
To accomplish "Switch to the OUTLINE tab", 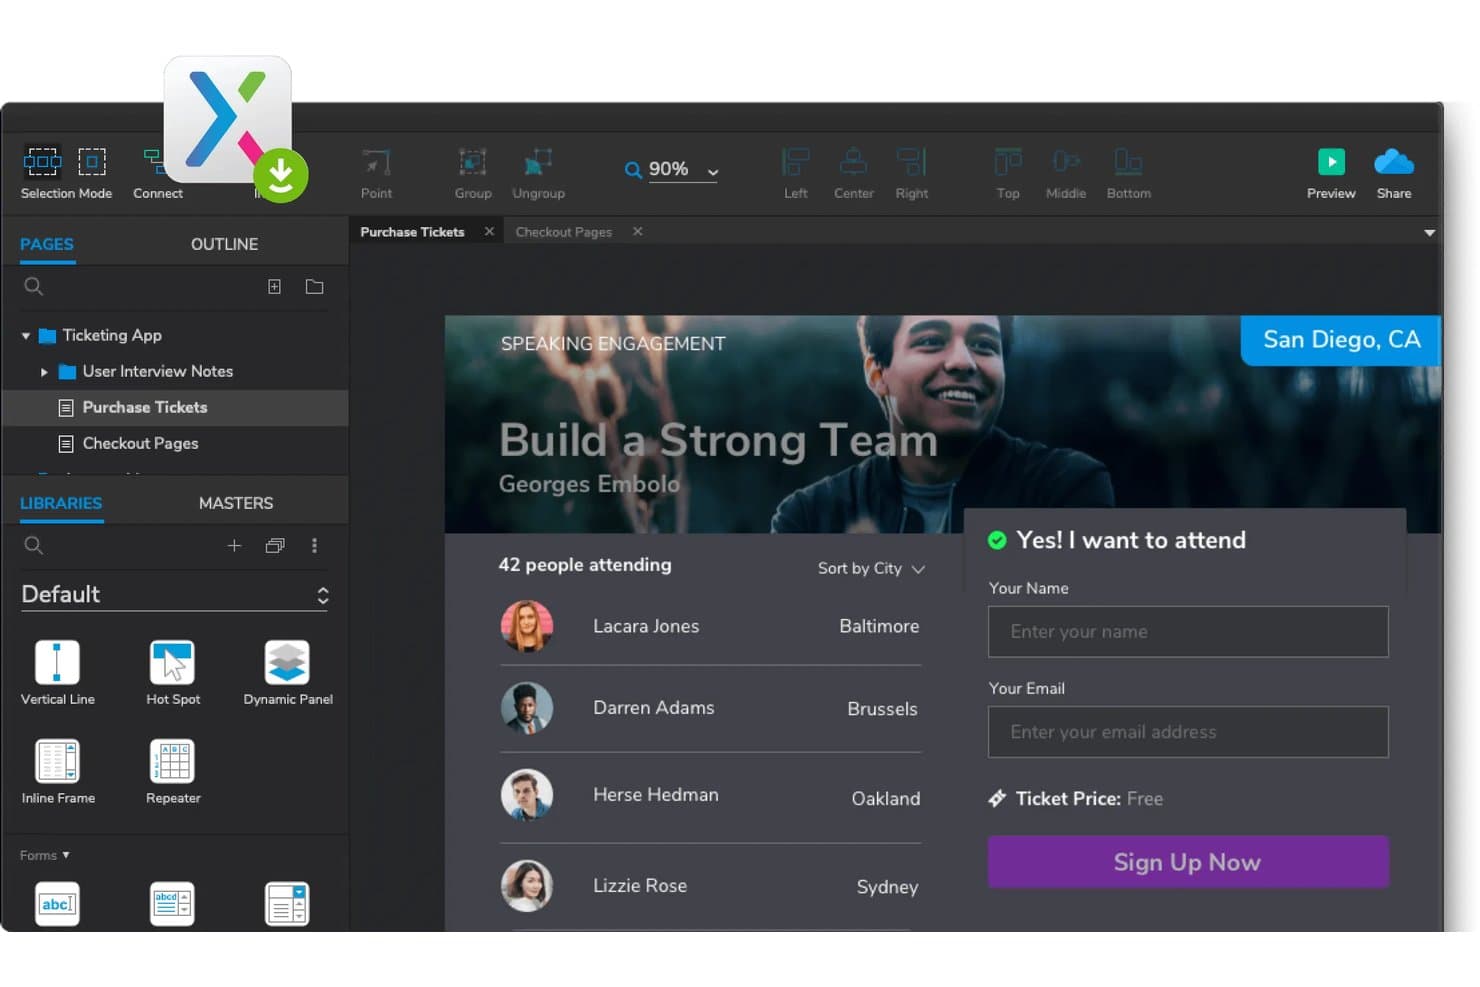I will click(x=224, y=244).
